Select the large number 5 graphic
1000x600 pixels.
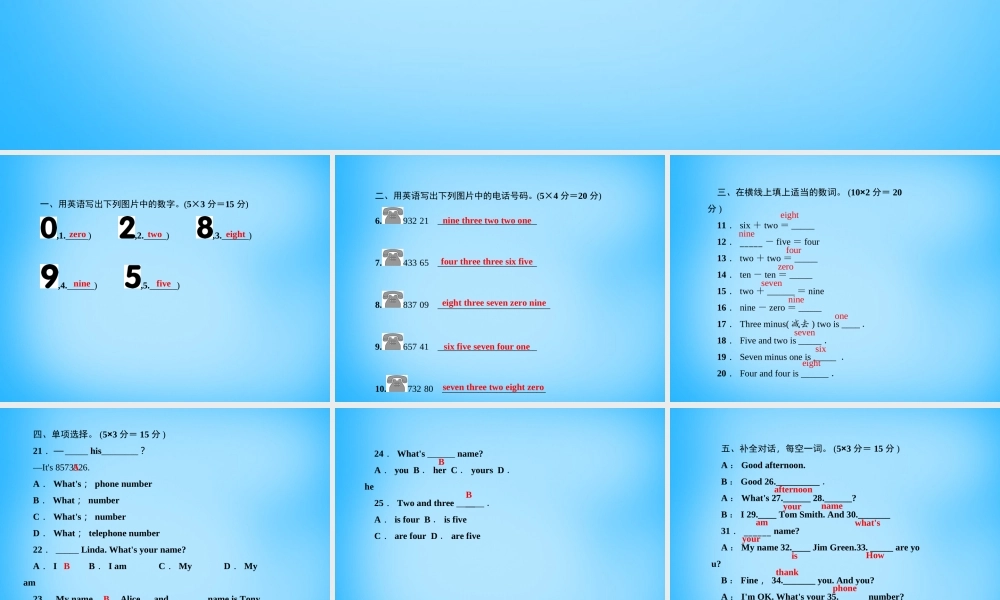tap(132, 277)
